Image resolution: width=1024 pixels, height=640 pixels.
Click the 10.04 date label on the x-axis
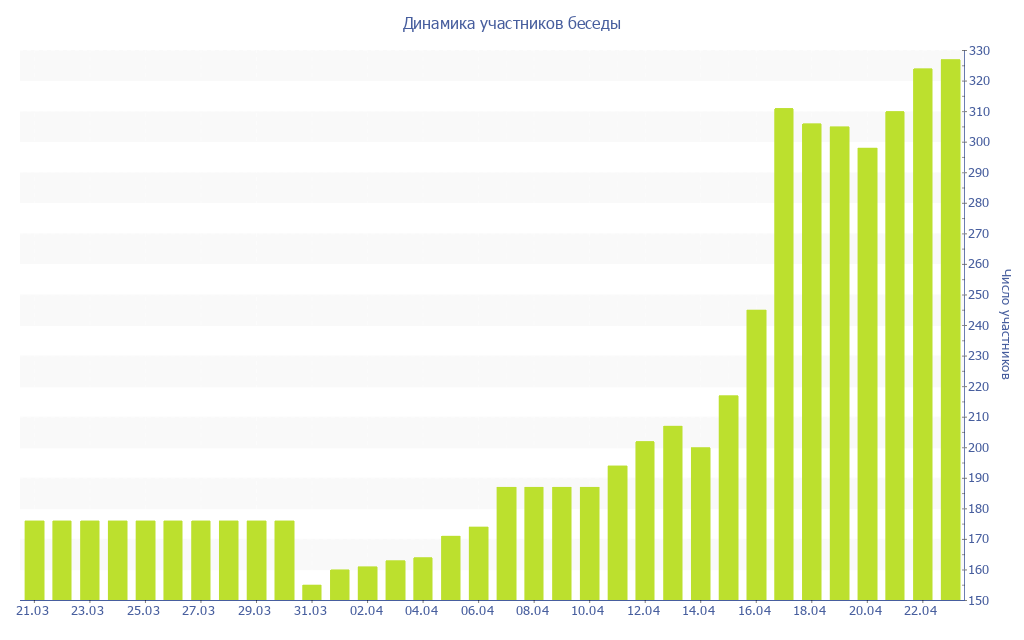tap(588, 611)
